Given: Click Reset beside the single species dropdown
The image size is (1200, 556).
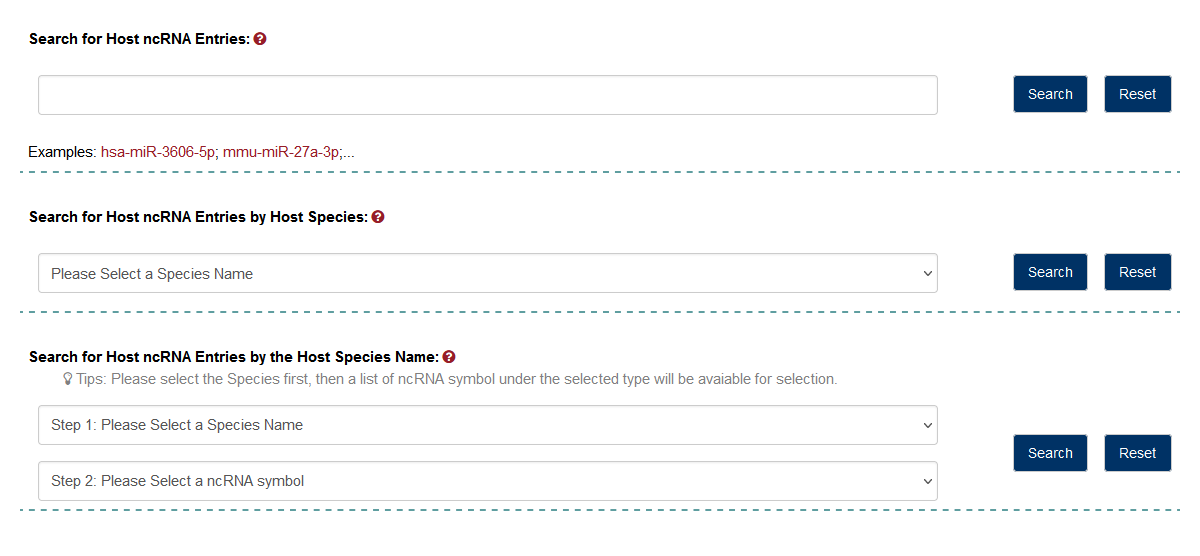Looking at the screenshot, I should (1137, 272).
